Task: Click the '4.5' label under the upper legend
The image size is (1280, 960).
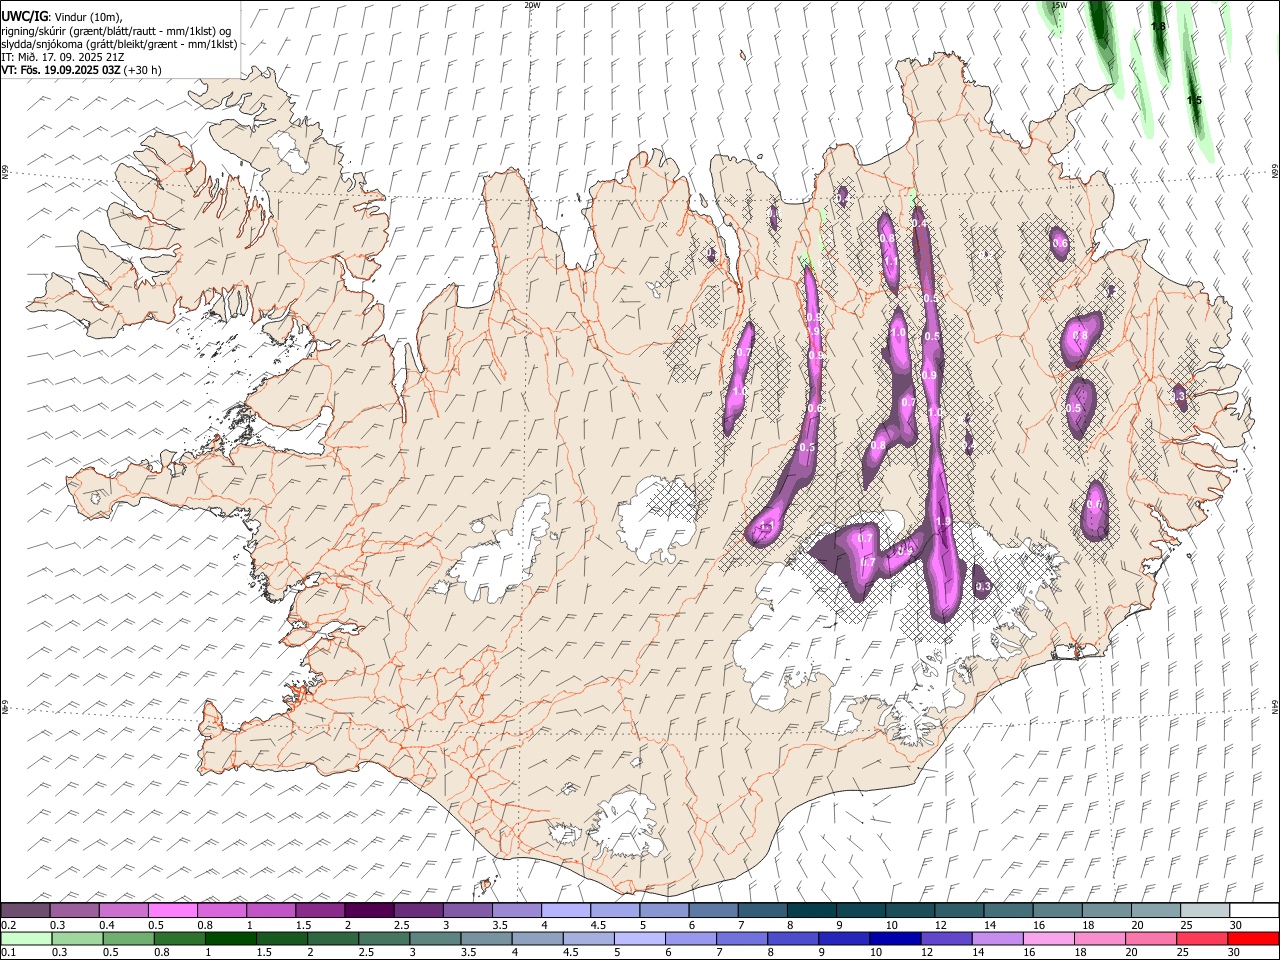Action: pos(598,925)
